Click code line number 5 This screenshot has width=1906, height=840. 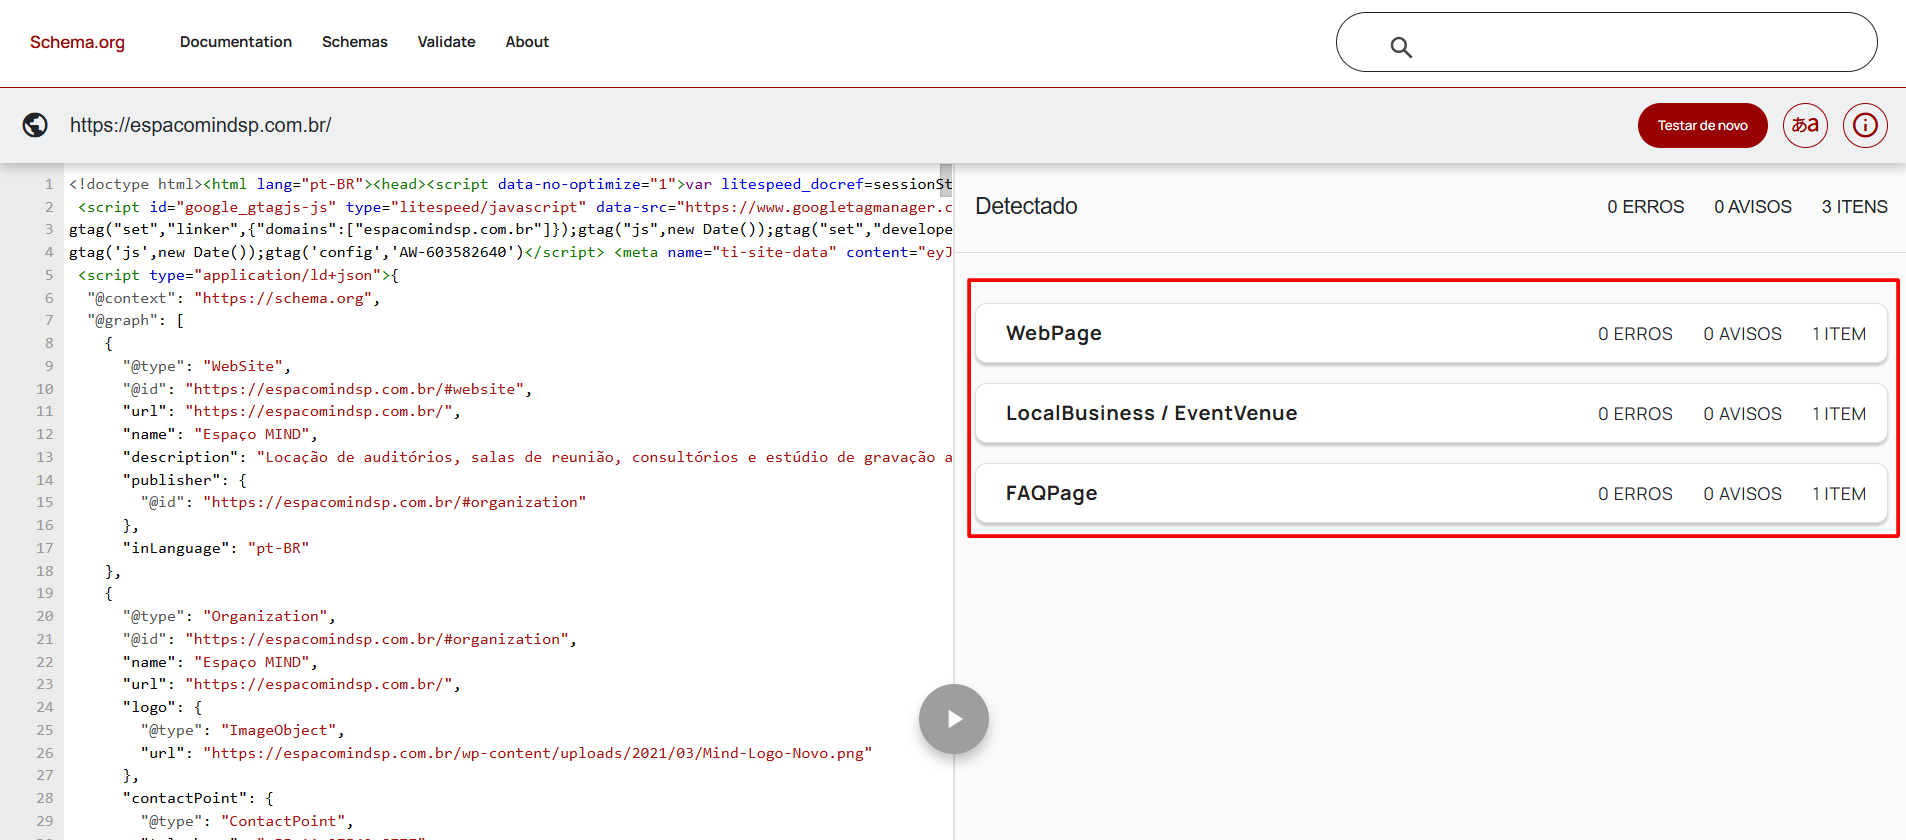(49, 275)
